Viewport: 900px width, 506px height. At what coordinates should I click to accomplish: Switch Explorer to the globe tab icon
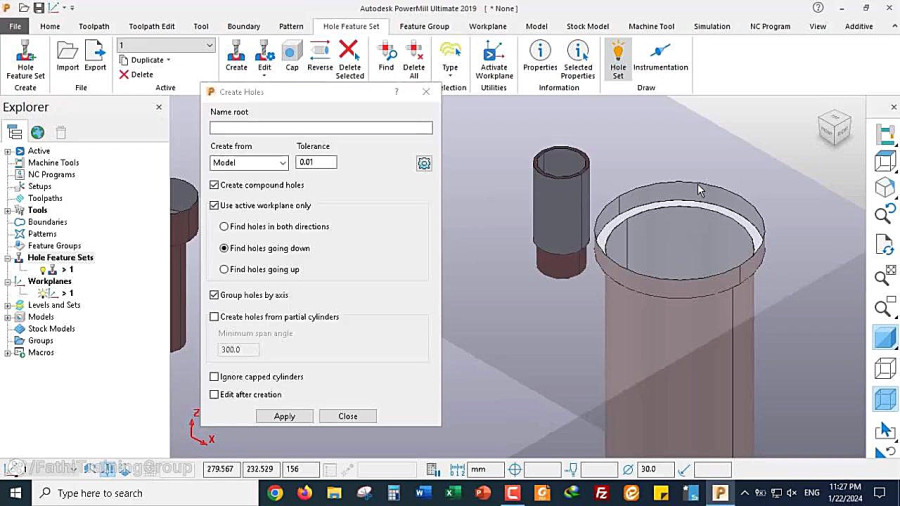coord(38,133)
